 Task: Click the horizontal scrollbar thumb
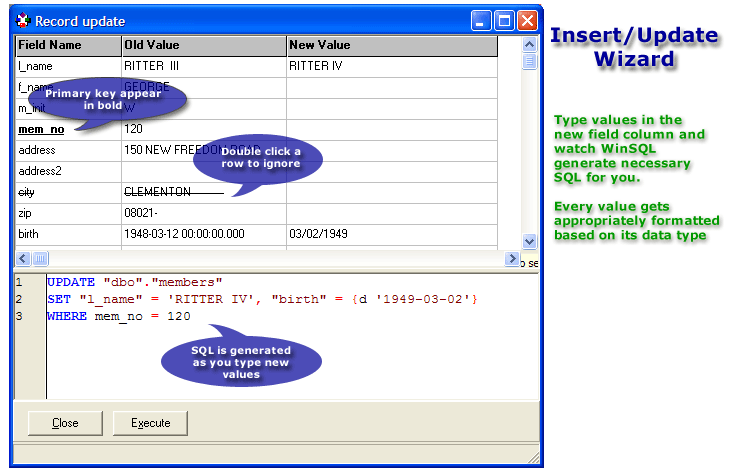[40, 258]
